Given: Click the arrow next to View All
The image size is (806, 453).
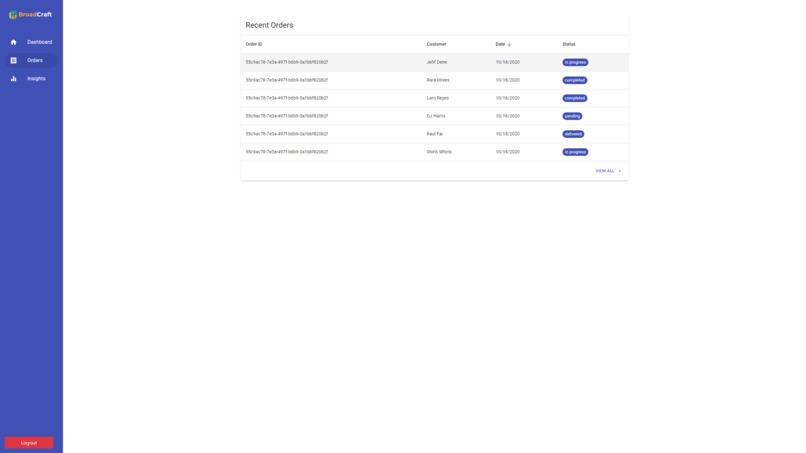Looking at the screenshot, I should click(619, 171).
